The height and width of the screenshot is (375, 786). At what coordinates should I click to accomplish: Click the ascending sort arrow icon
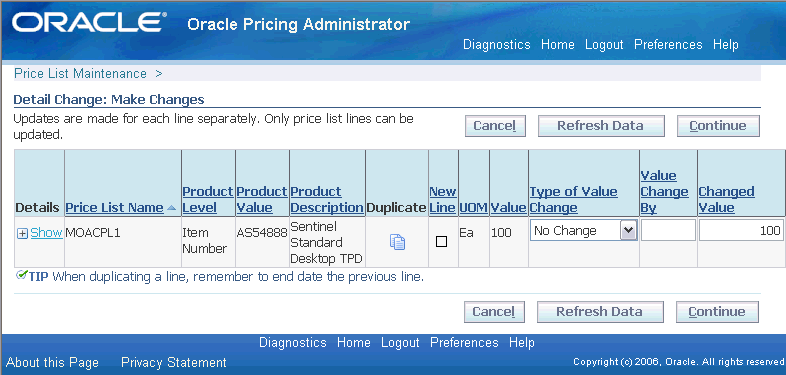[x=171, y=208]
